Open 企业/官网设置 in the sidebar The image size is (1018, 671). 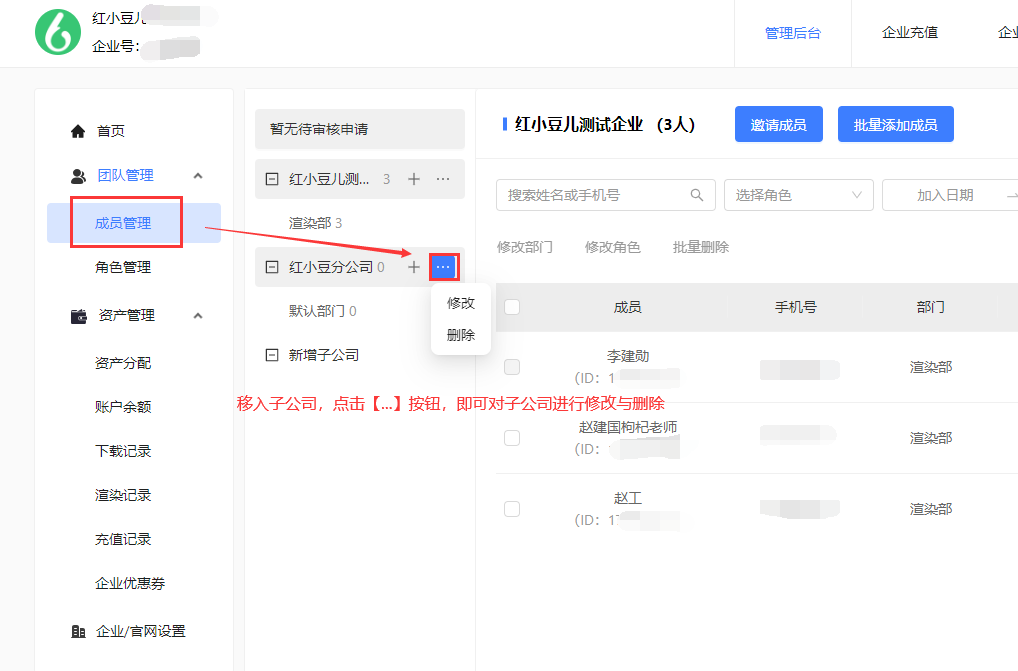coord(141,631)
